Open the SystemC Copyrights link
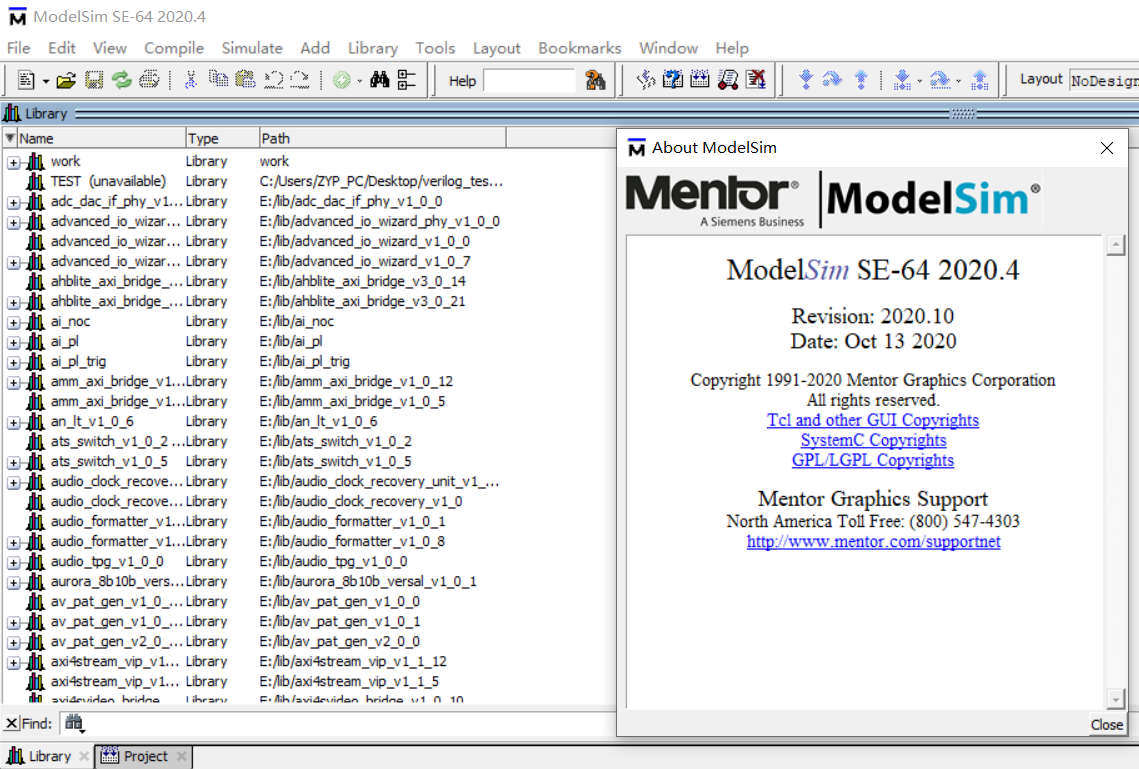The width and height of the screenshot is (1139, 769). pos(873,440)
